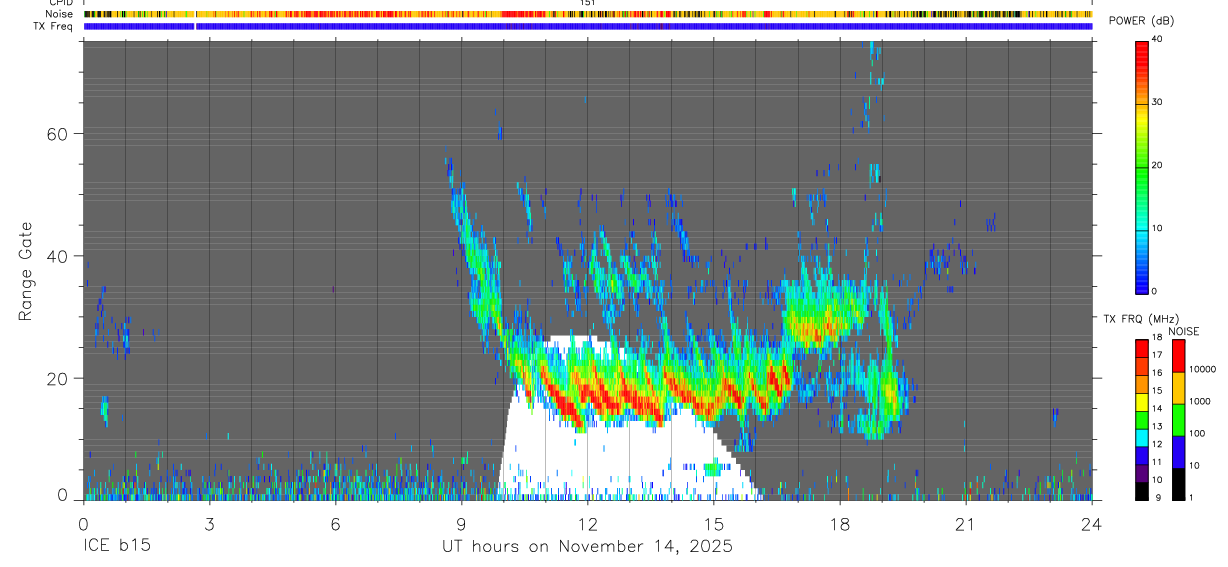The height and width of the screenshot is (567, 1228).
Task: Click the Range Gate y-axis title
Action: pyautogui.click(x=26, y=271)
